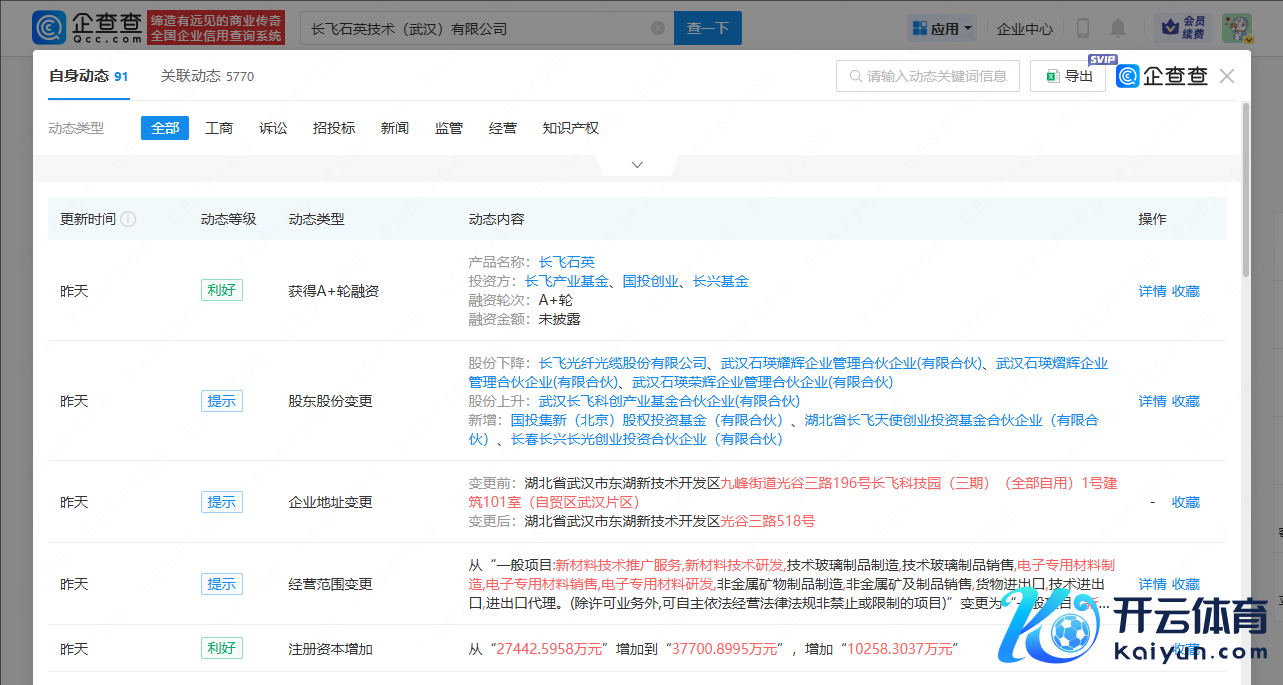This screenshot has width=1283, height=685.
Task: Filter dynamics by 知识产权 type
Action: (x=570, y=128)
